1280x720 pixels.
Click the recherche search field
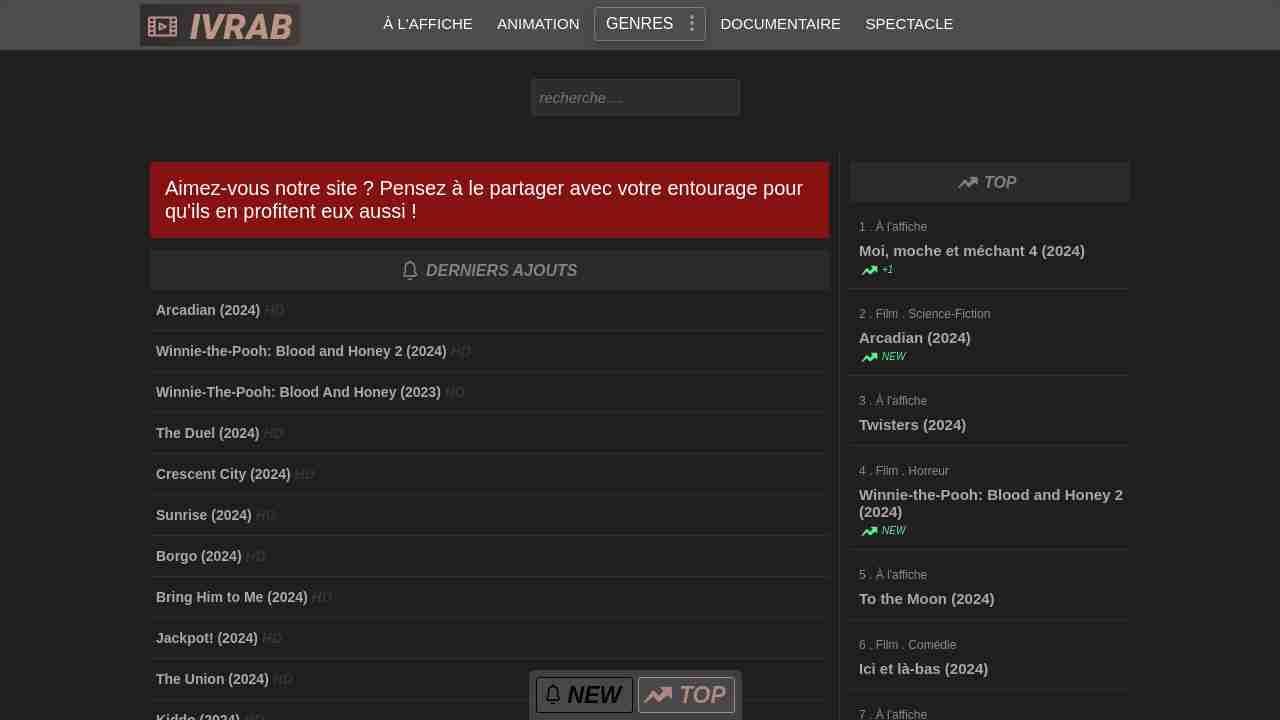635,98
